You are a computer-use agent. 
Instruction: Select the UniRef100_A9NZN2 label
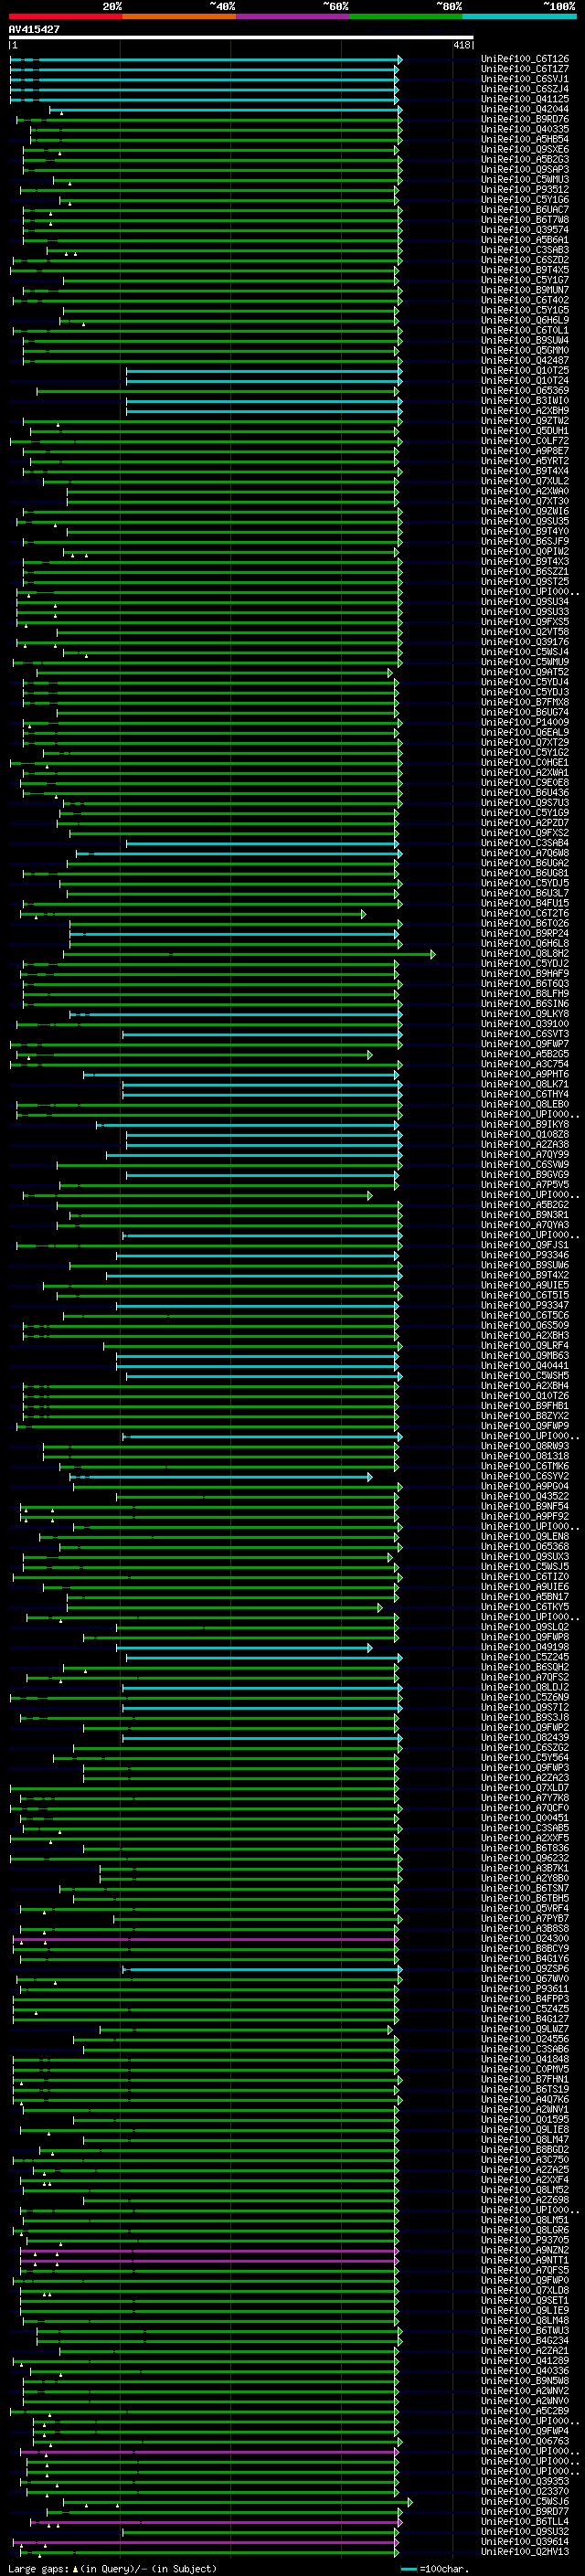coord(525,2250)
